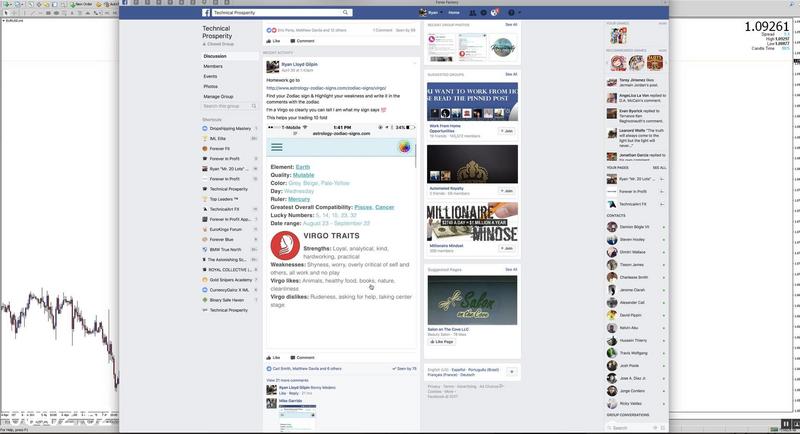The width and height of the screenshot is (800, 434).
Task: Click the plus button in the language box
Action: [512, 372]
